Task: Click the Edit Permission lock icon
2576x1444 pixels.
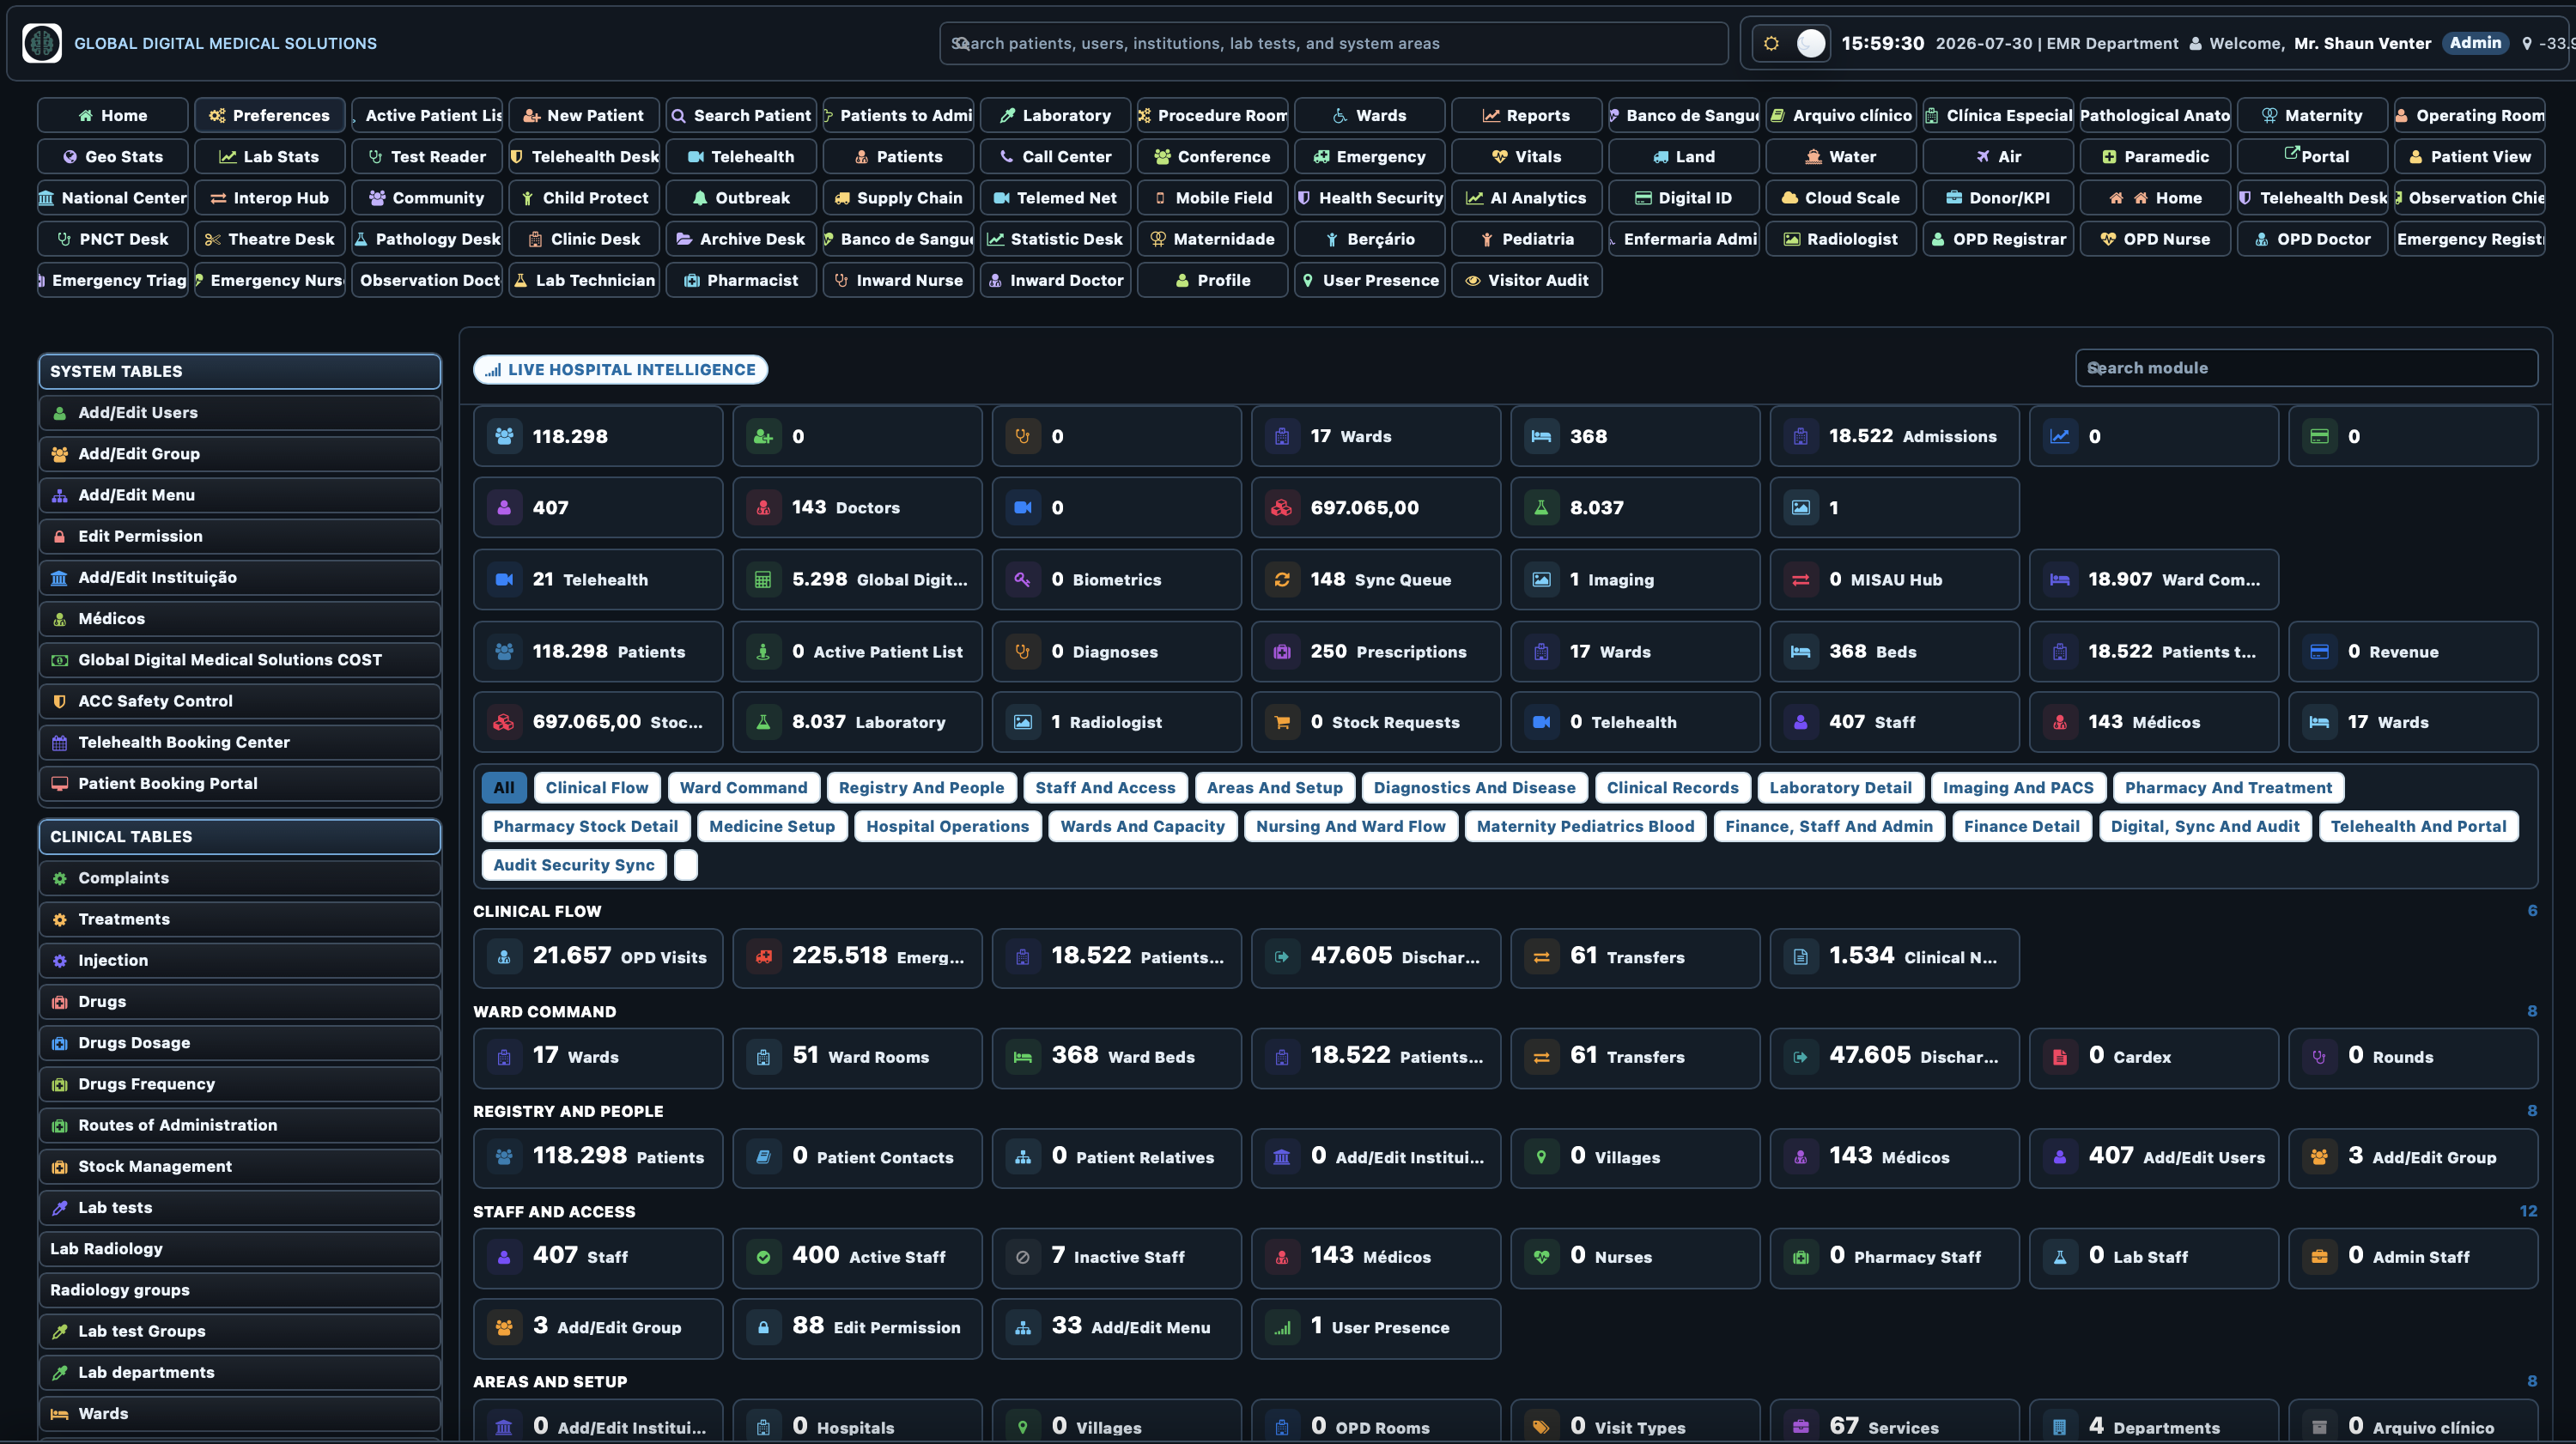Action: [60, 536]
